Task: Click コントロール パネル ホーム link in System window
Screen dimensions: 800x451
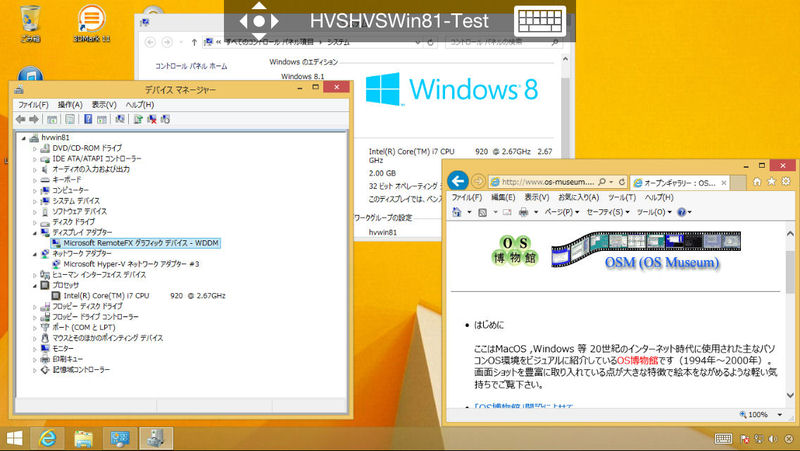Action: [191, 66]
